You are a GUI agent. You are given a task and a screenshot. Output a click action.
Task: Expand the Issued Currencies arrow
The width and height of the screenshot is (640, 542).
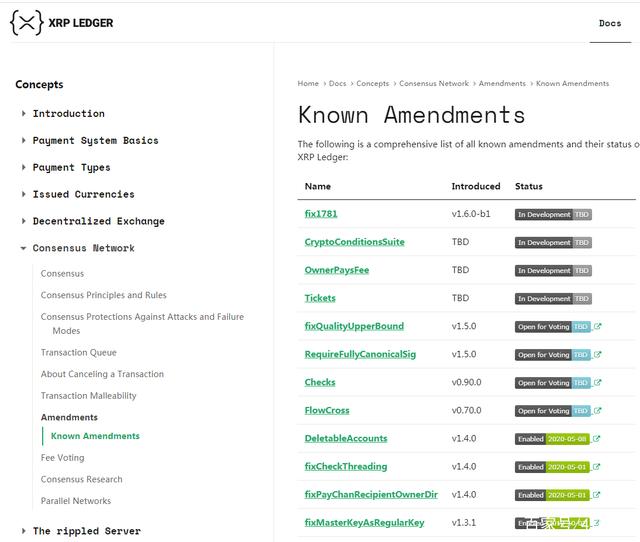[x=23, y=194]
